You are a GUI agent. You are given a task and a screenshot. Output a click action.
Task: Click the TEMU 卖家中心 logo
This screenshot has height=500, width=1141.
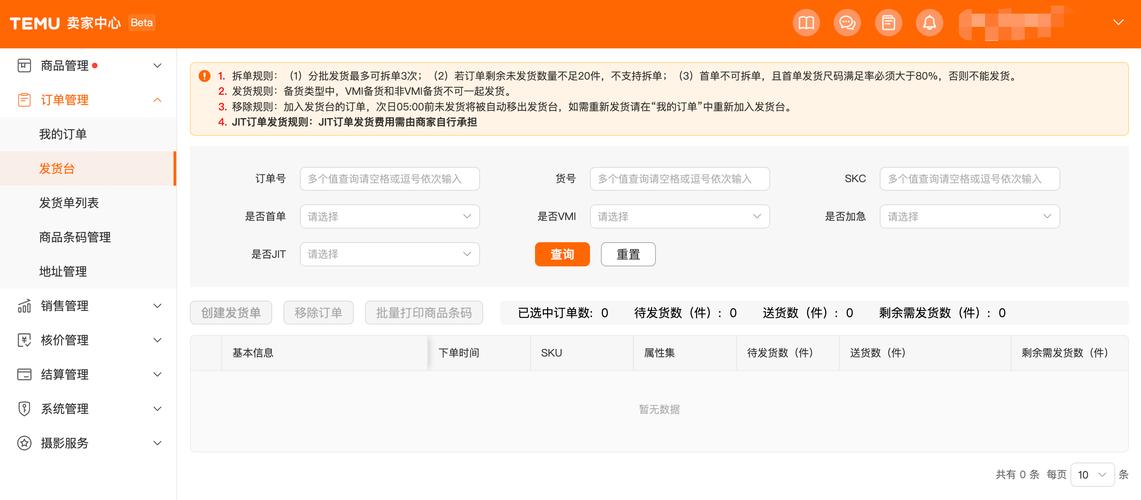[x=65, y=23]
